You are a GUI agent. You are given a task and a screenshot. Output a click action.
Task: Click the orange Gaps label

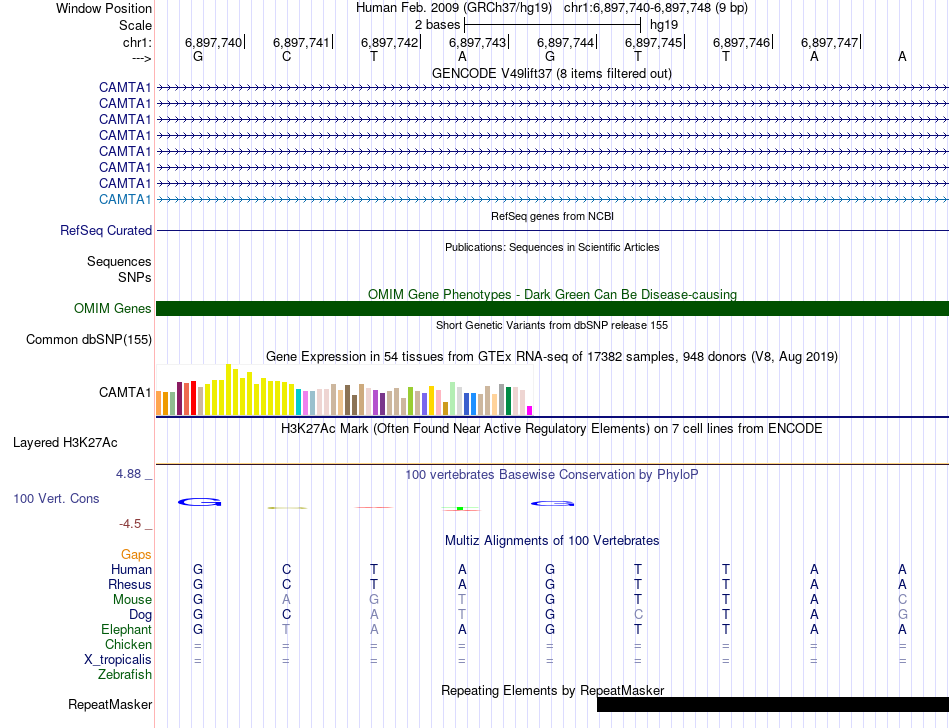(x=136, y=554)
